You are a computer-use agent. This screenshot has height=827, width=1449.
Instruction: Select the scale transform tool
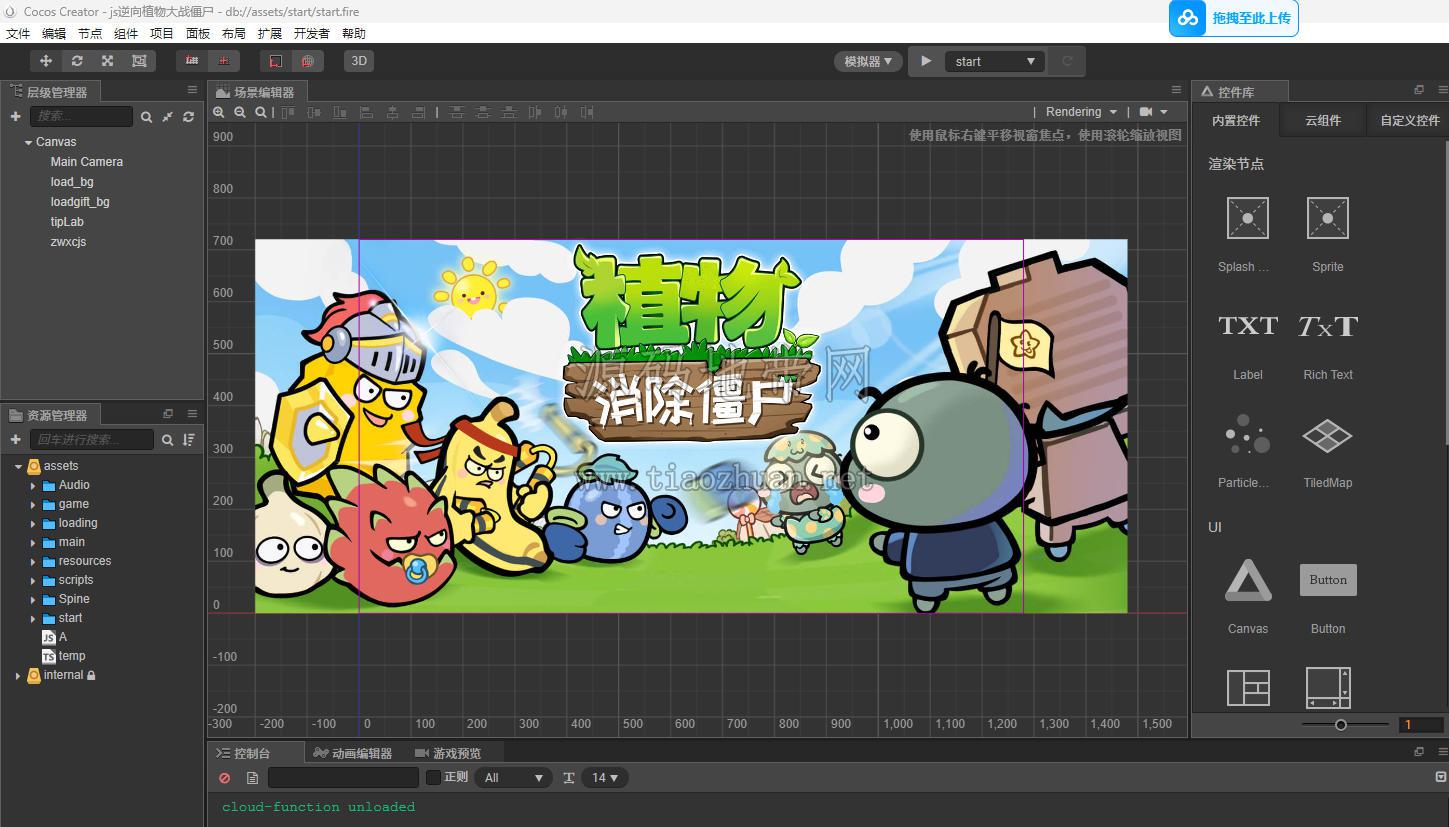tap(108, 61)
